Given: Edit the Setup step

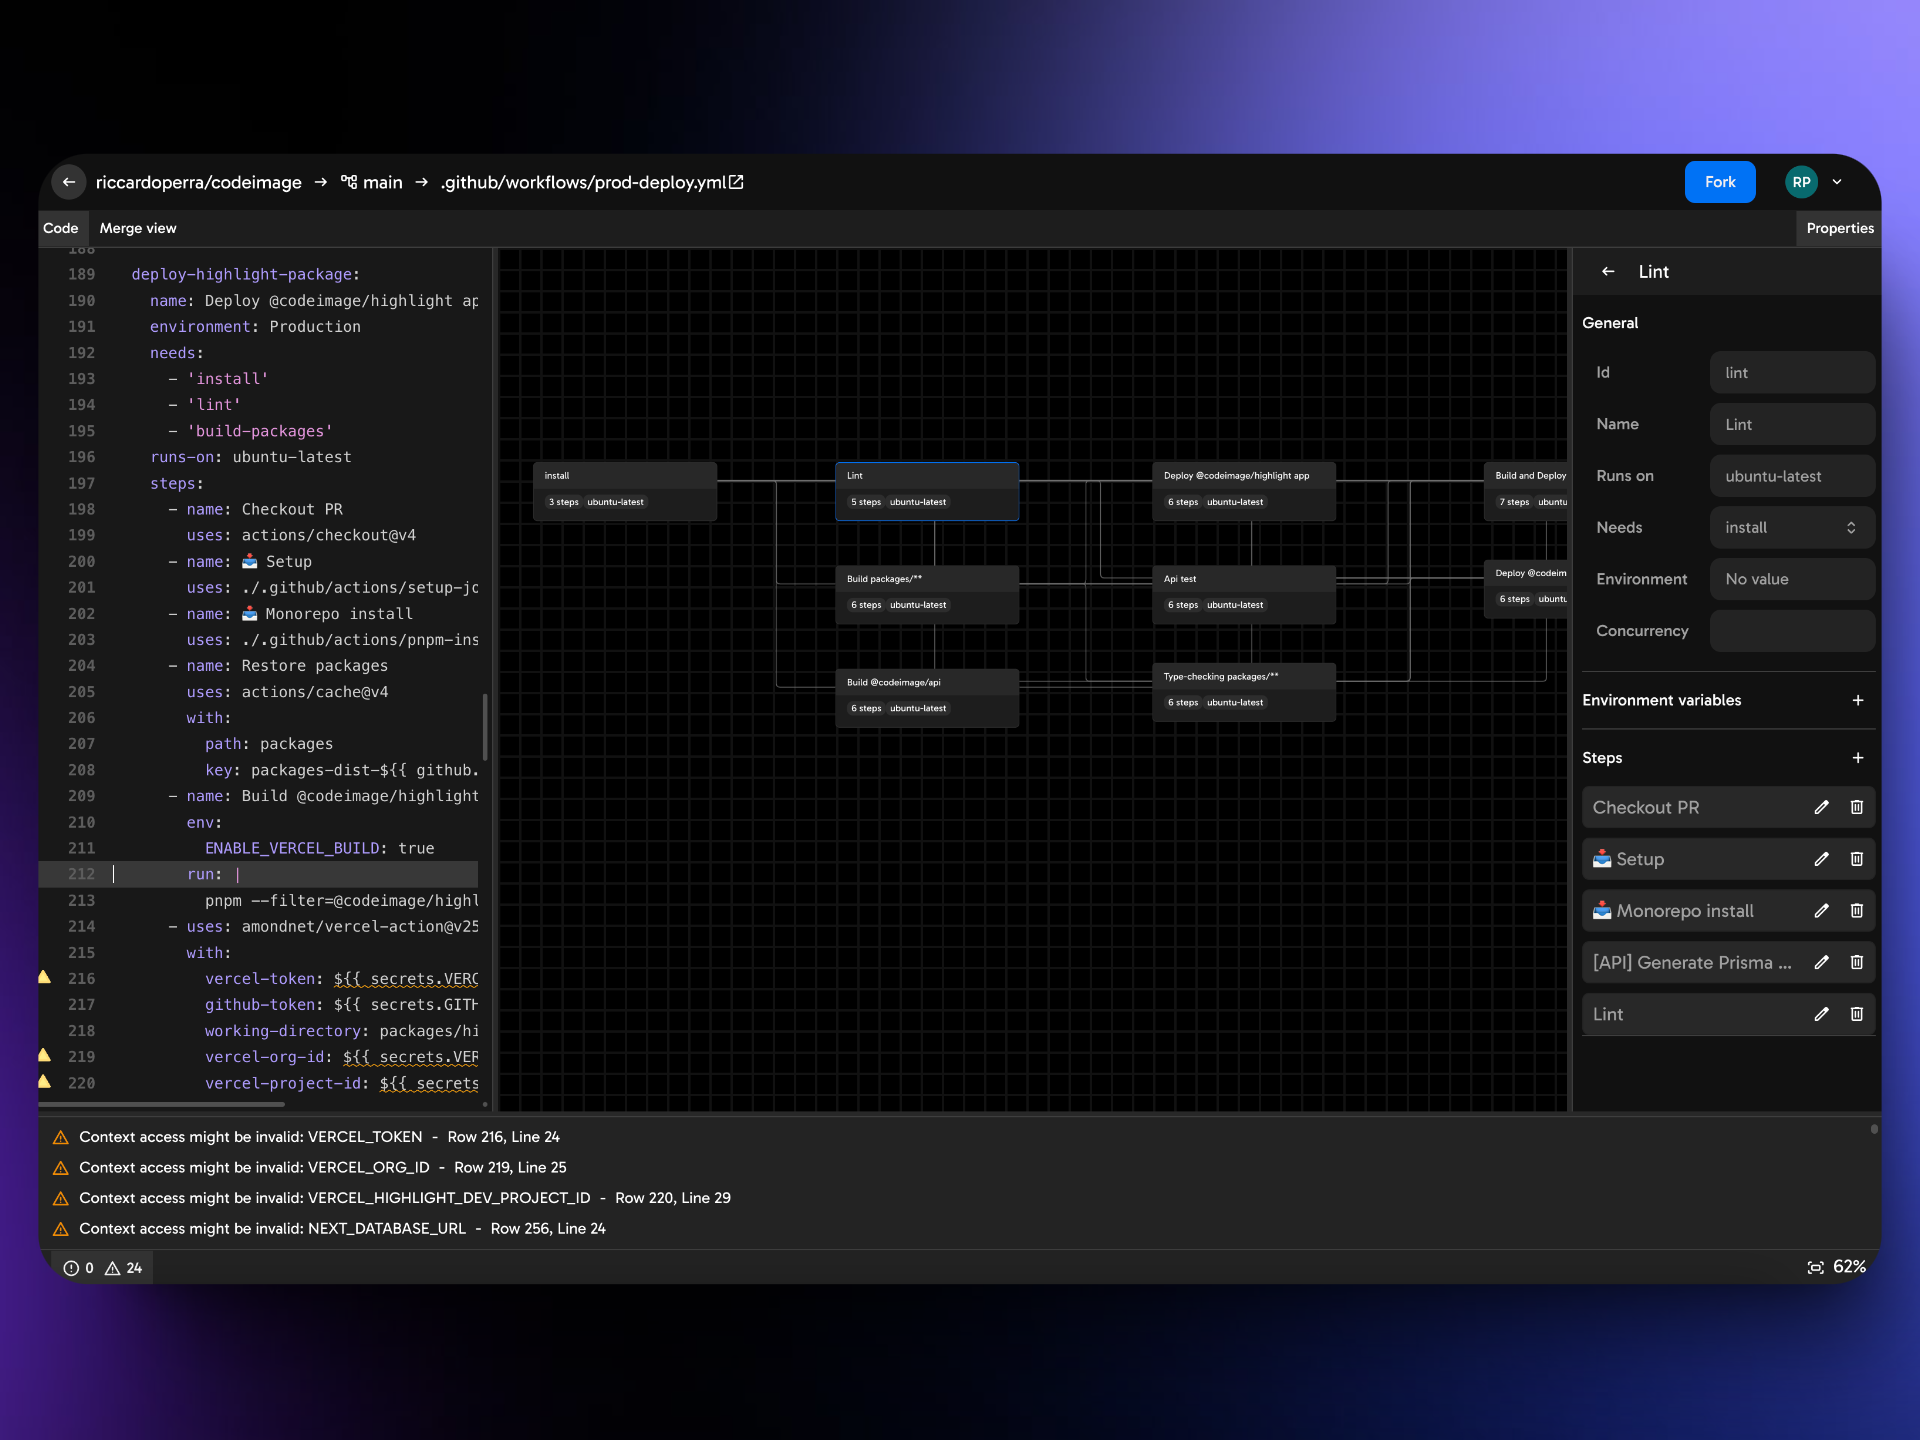Looking at the screenshot, I should (1821, 859).
